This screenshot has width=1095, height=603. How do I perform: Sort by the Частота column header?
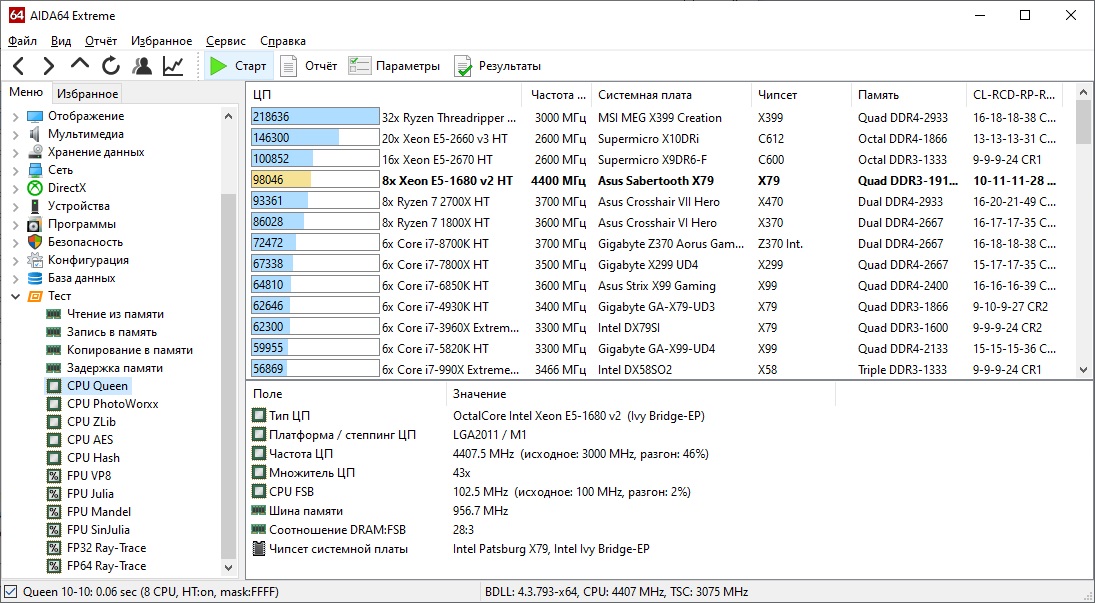point(557,95)
